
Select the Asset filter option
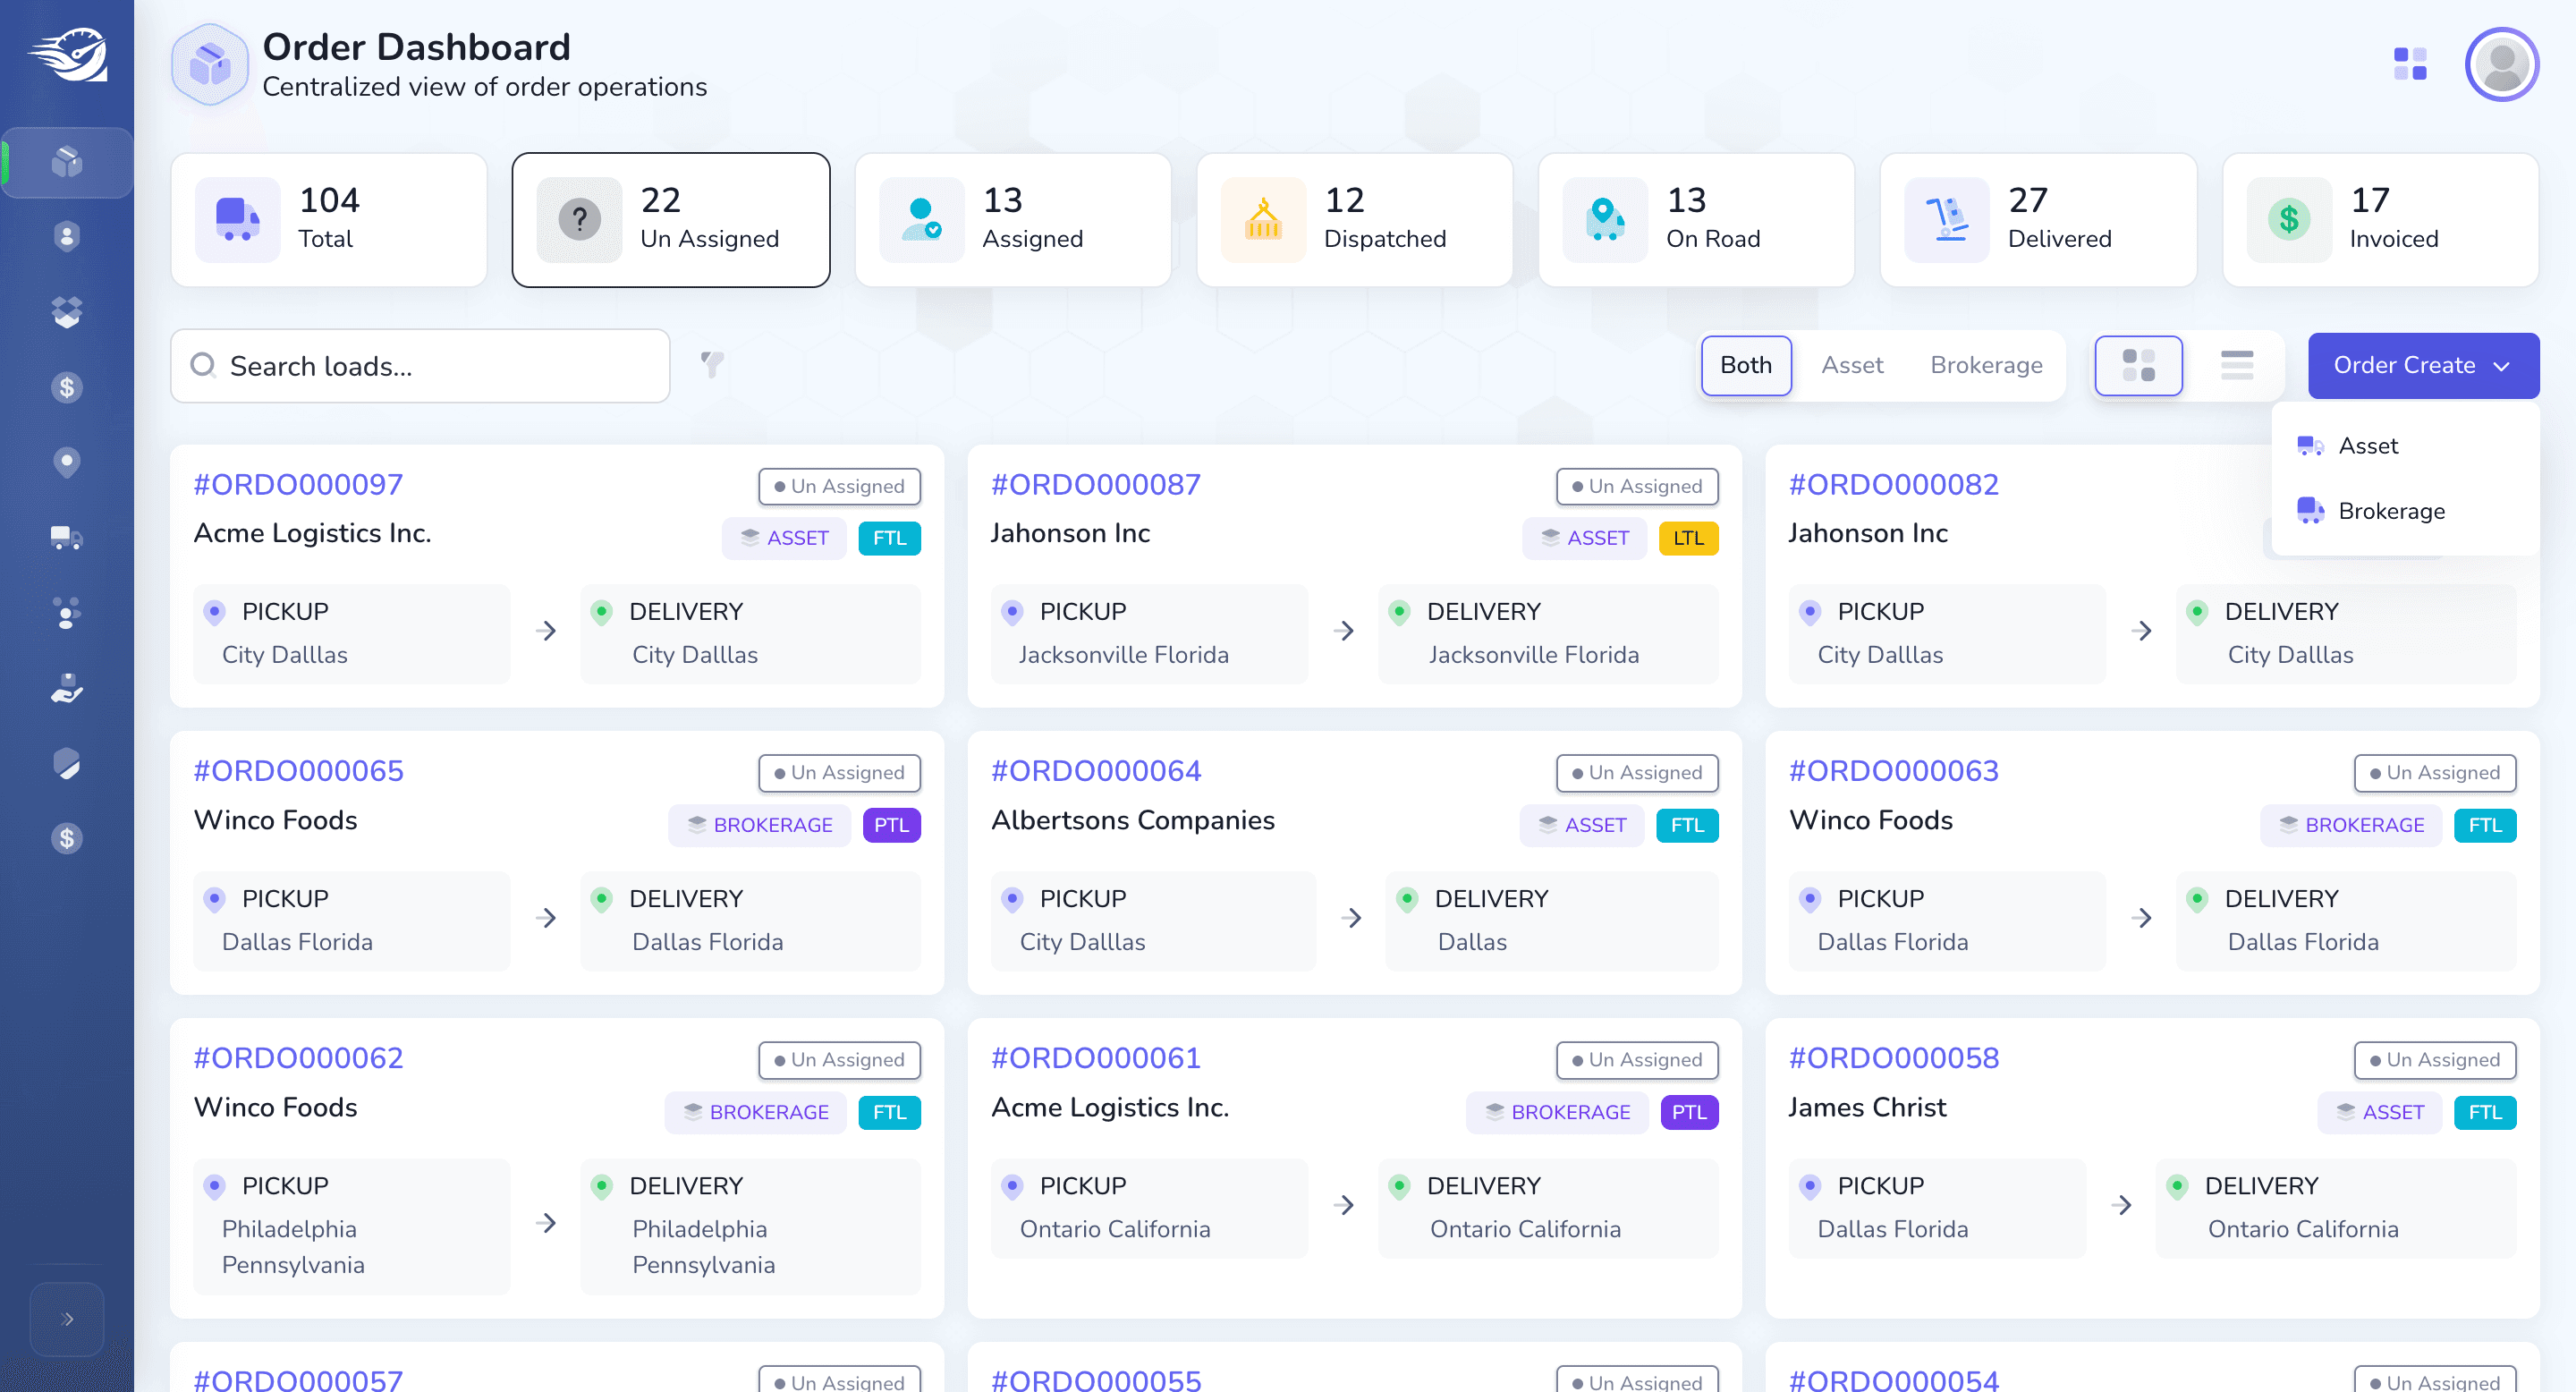pos(1852,365)
